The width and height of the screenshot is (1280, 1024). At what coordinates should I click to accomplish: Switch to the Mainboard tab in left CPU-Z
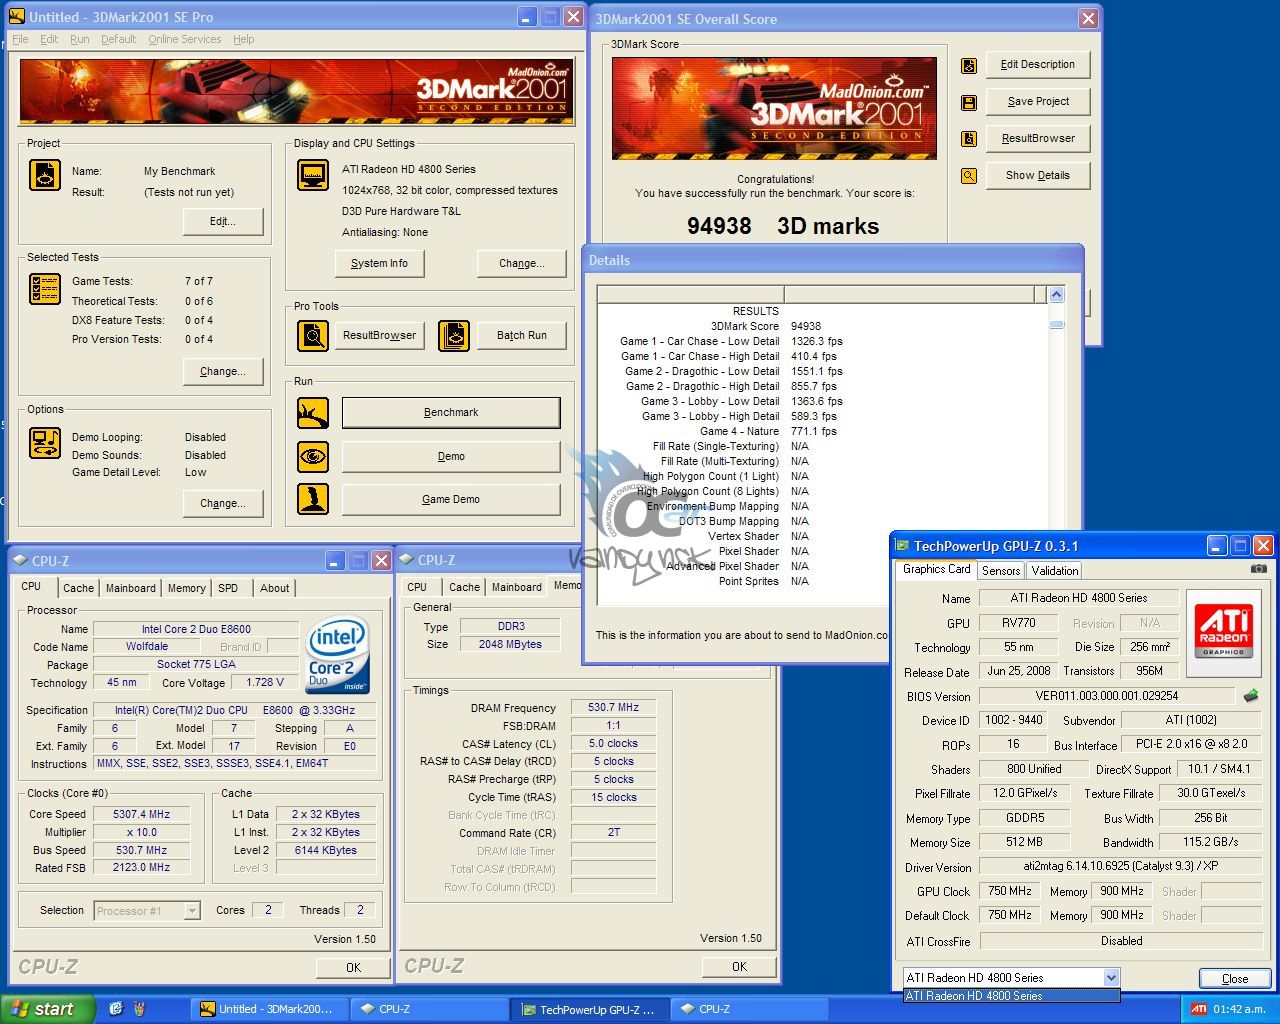coord(131,588)
